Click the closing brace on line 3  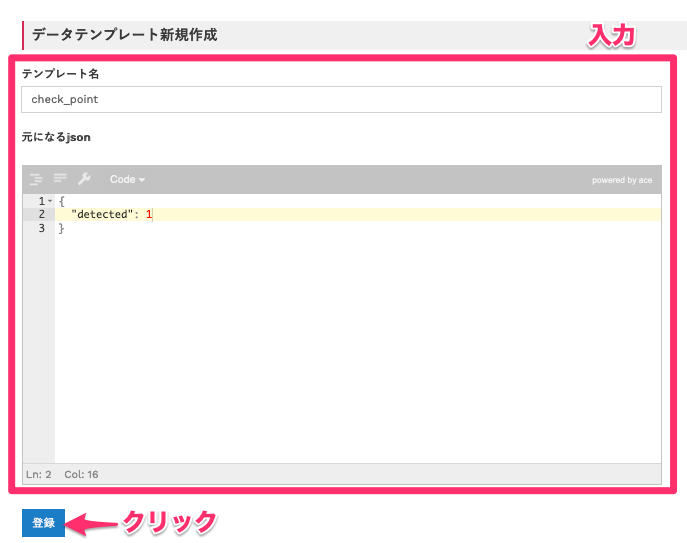coord(61,228)
